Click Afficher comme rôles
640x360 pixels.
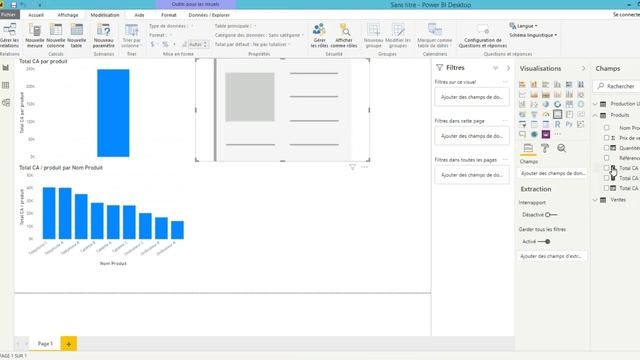pyautogui.click(x=344, y=36)
